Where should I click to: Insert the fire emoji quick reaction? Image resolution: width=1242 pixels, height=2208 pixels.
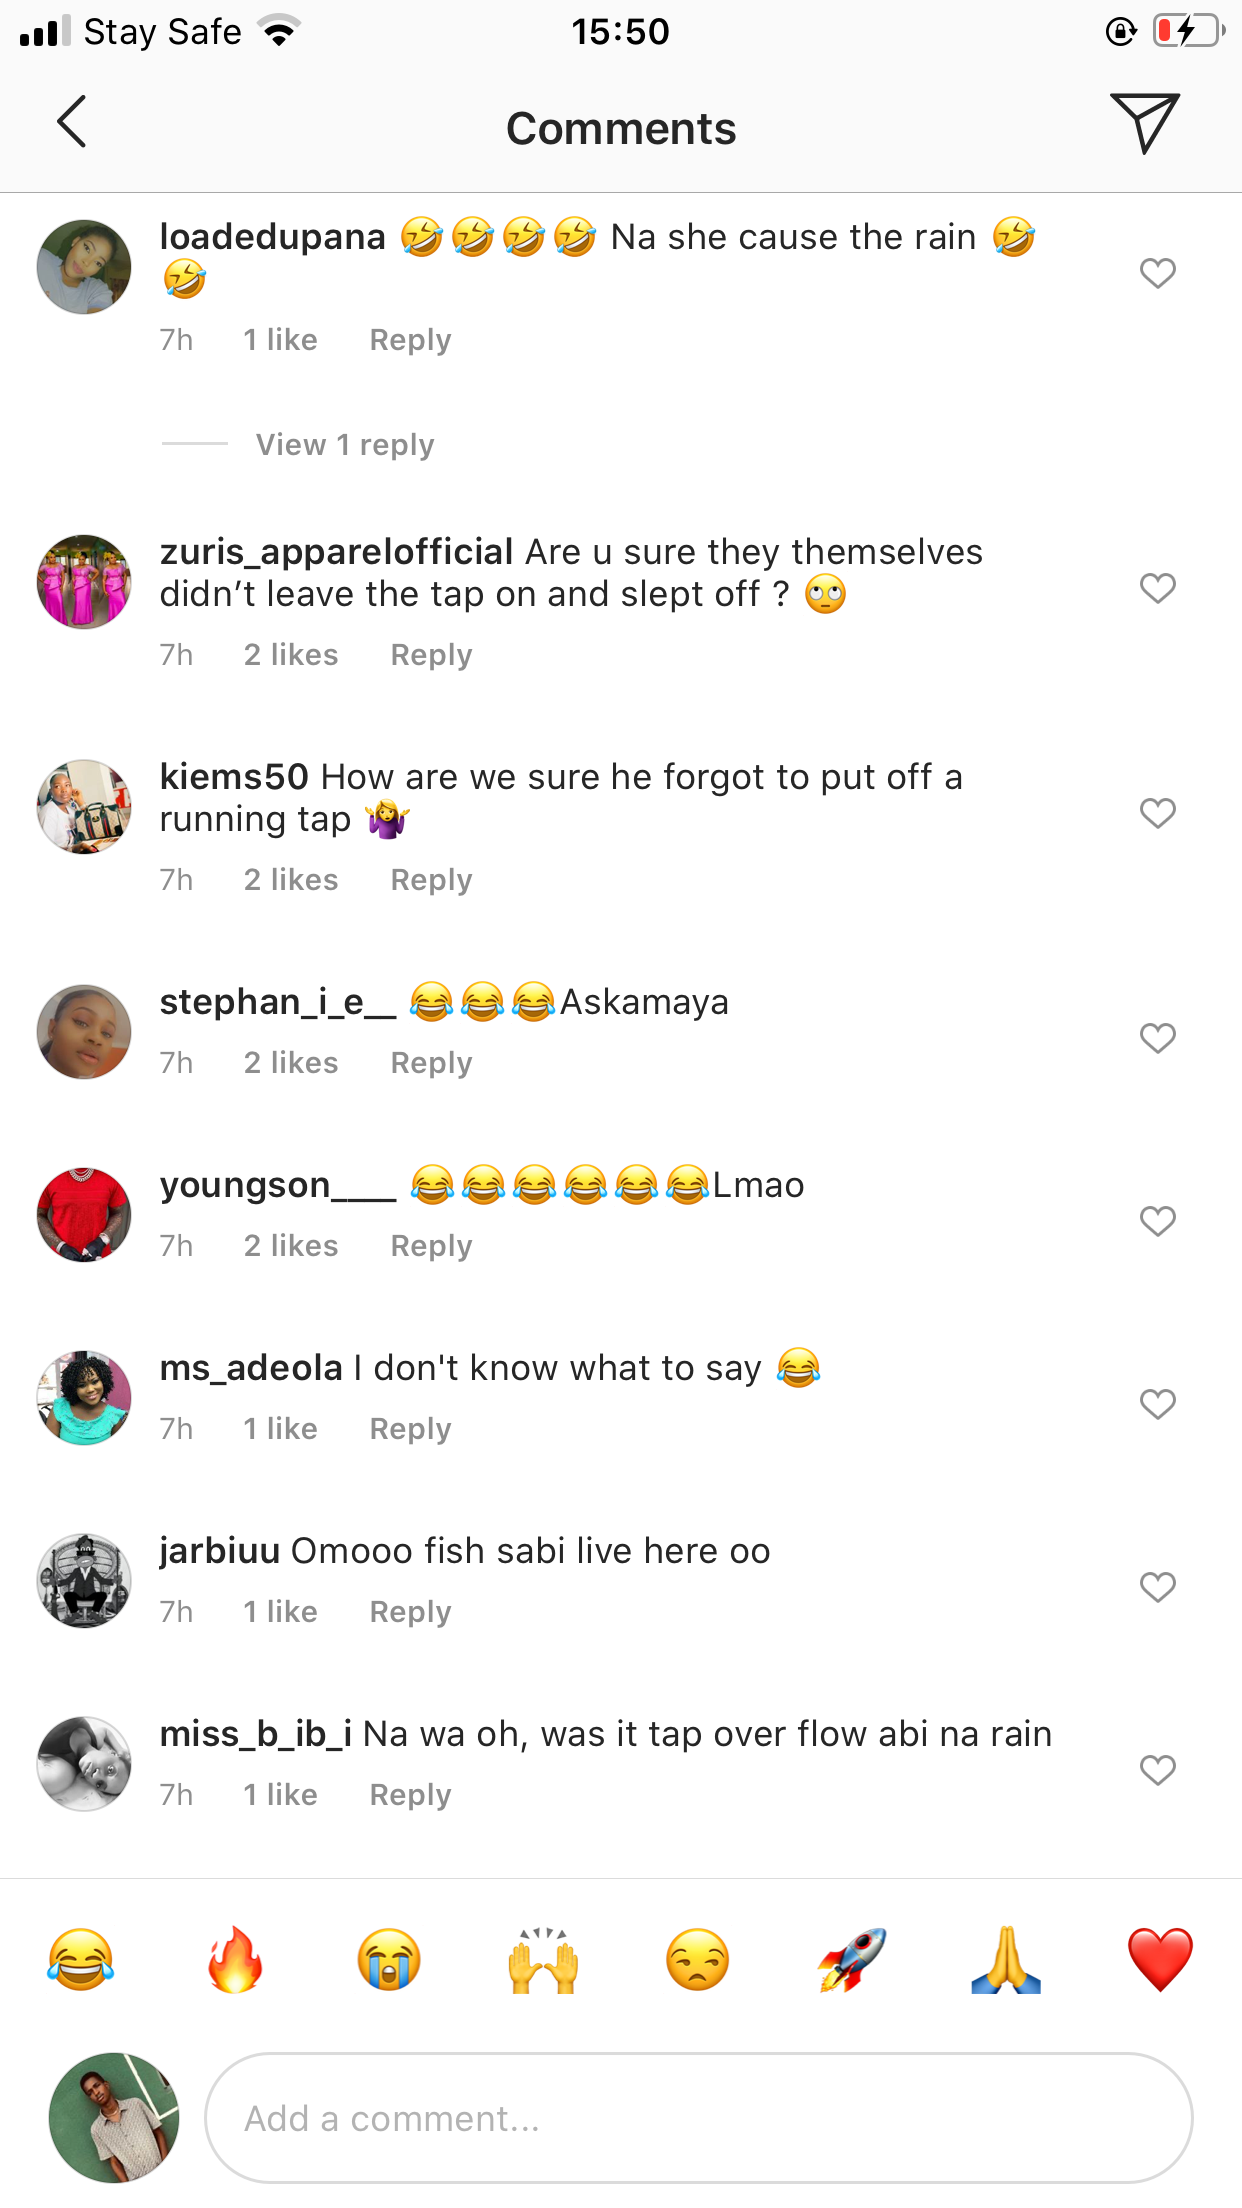tap(235, 1960)
